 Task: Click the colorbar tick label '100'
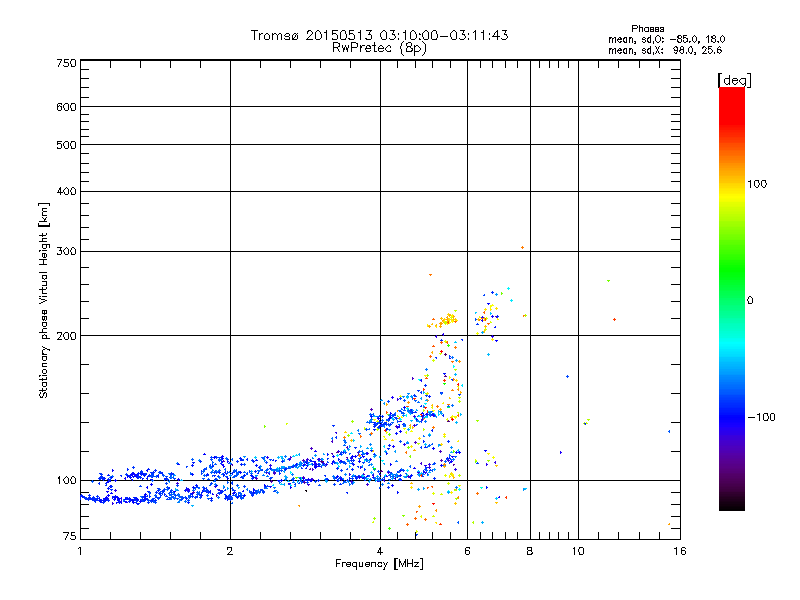click(x=757, y=184)
